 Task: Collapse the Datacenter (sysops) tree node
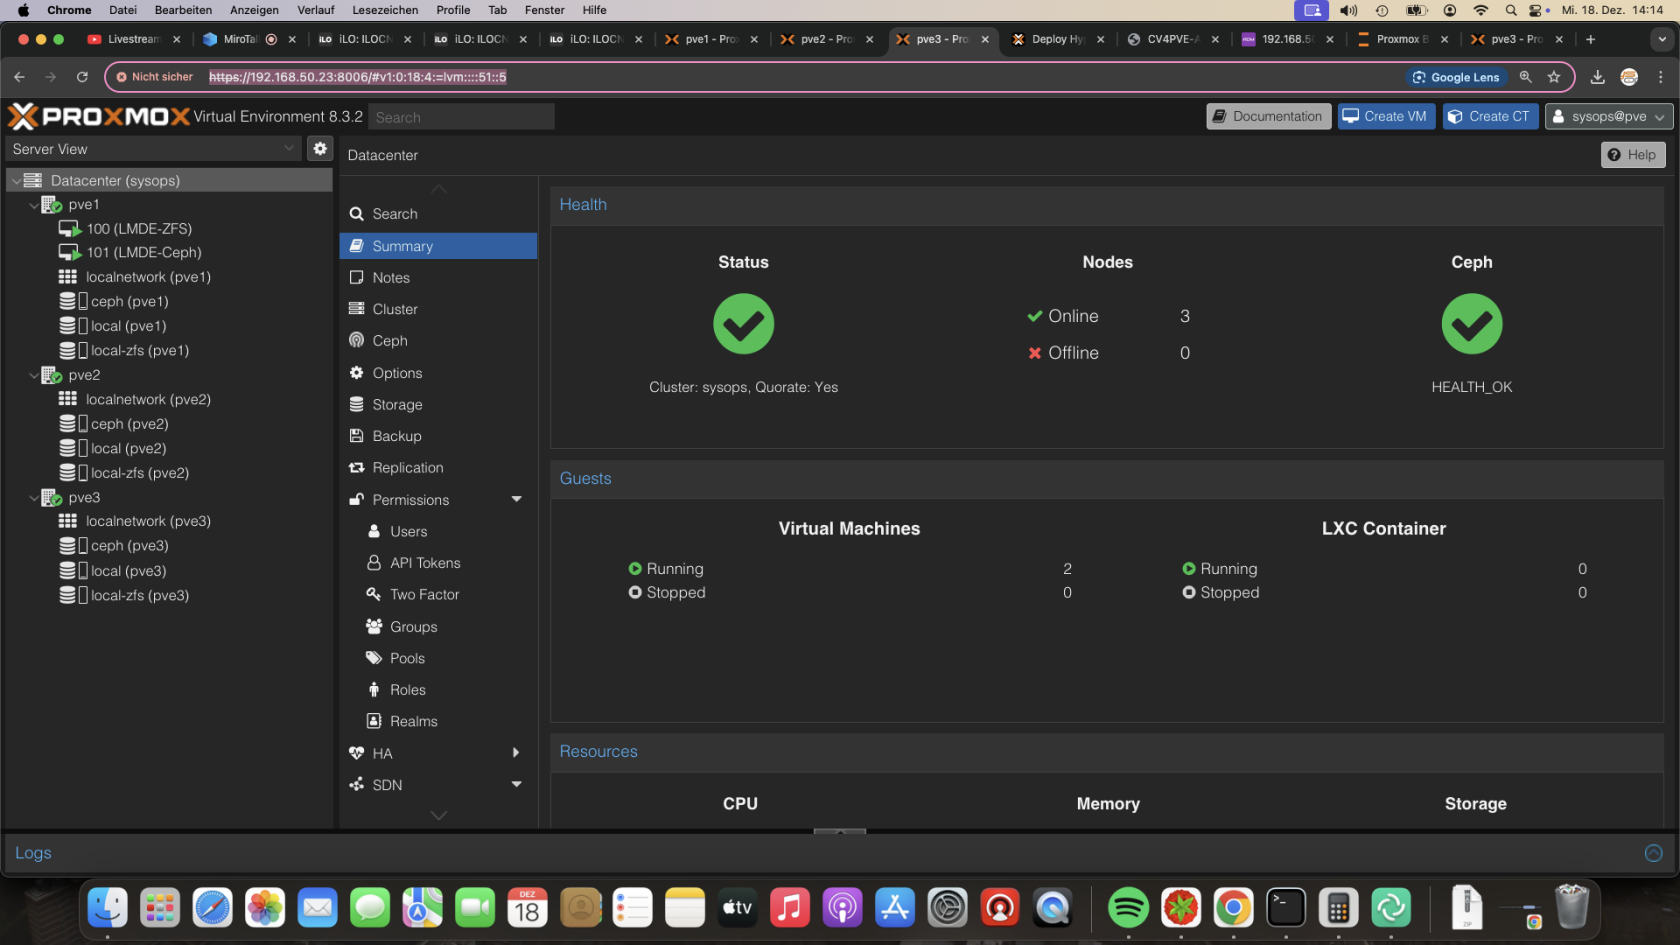[x=17, y=180]
